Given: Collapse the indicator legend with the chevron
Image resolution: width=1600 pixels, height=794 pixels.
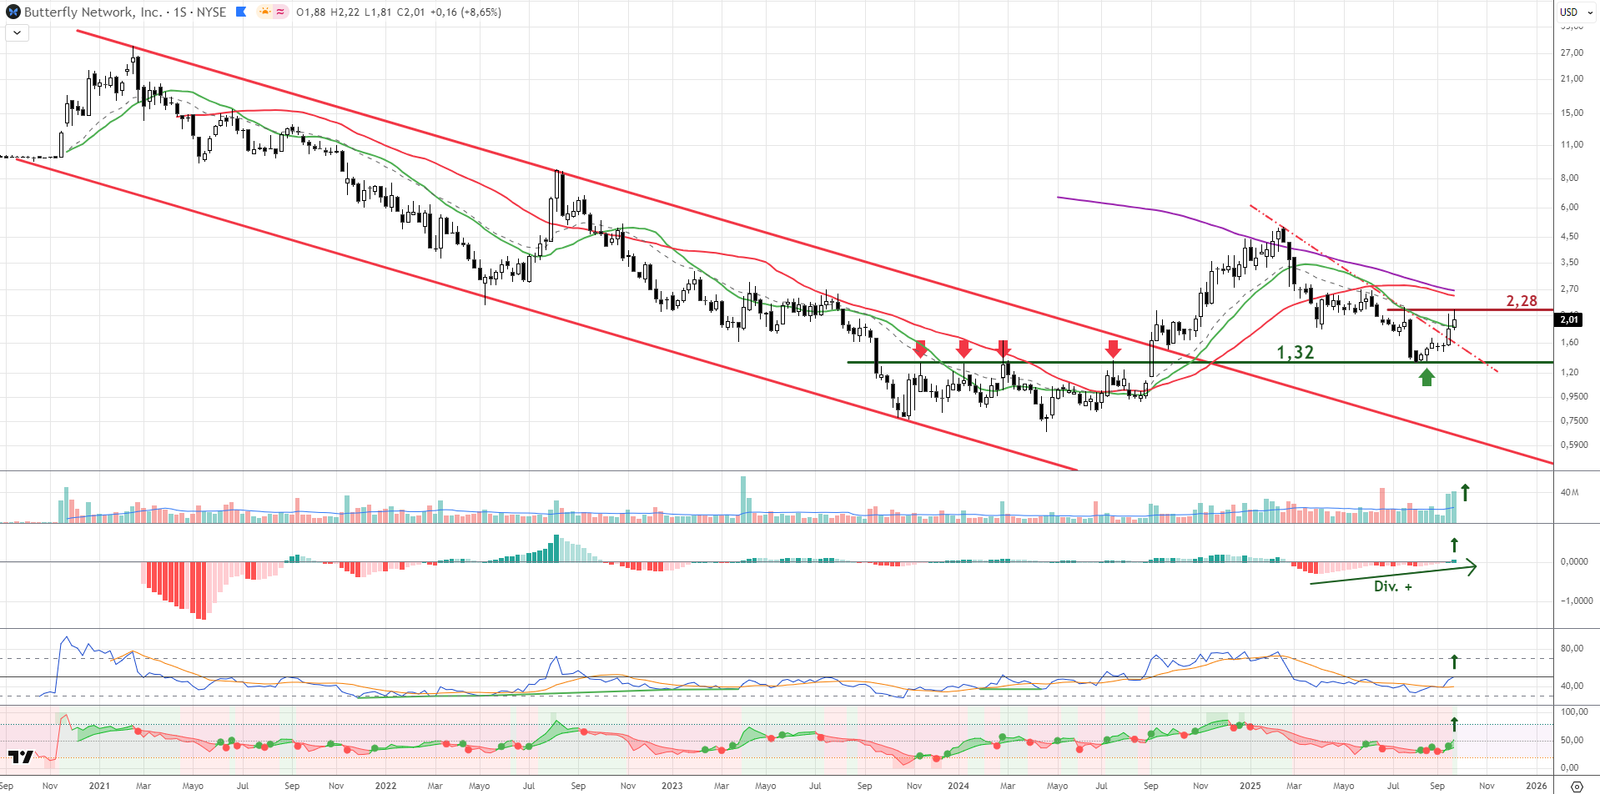Looking at the screenshot, I should pos(17,33).
